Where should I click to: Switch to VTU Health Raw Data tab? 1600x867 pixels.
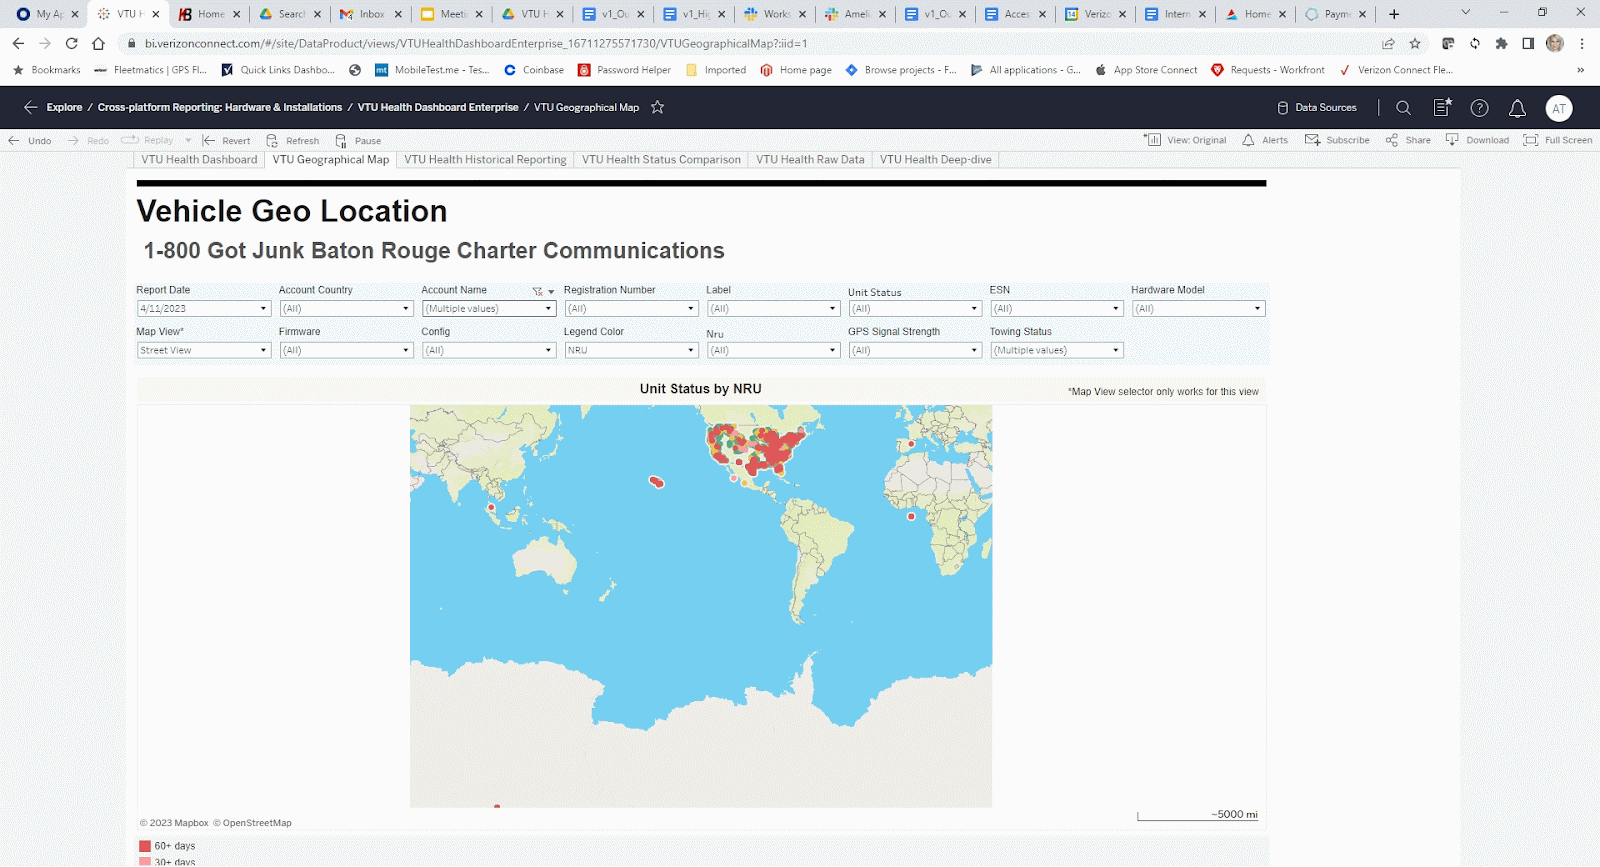click(x=810, y=160)
